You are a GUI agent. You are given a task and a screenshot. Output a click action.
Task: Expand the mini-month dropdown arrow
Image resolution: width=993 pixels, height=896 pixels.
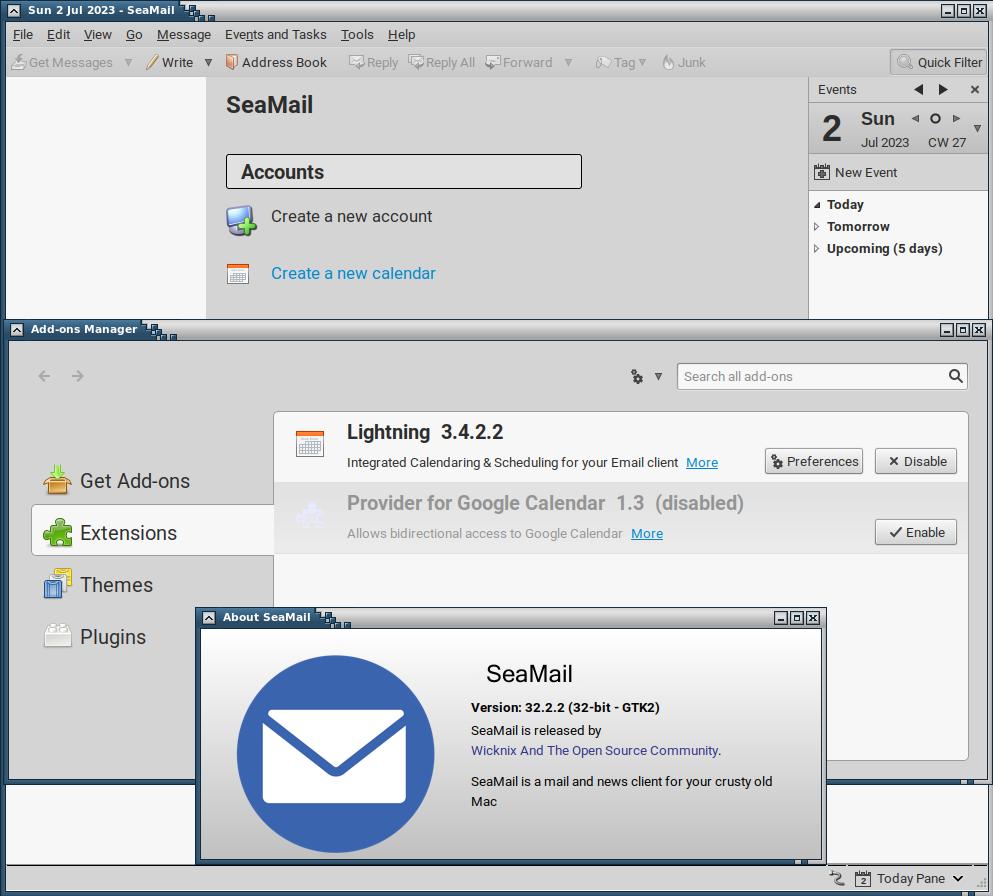(x=977, y=129)
